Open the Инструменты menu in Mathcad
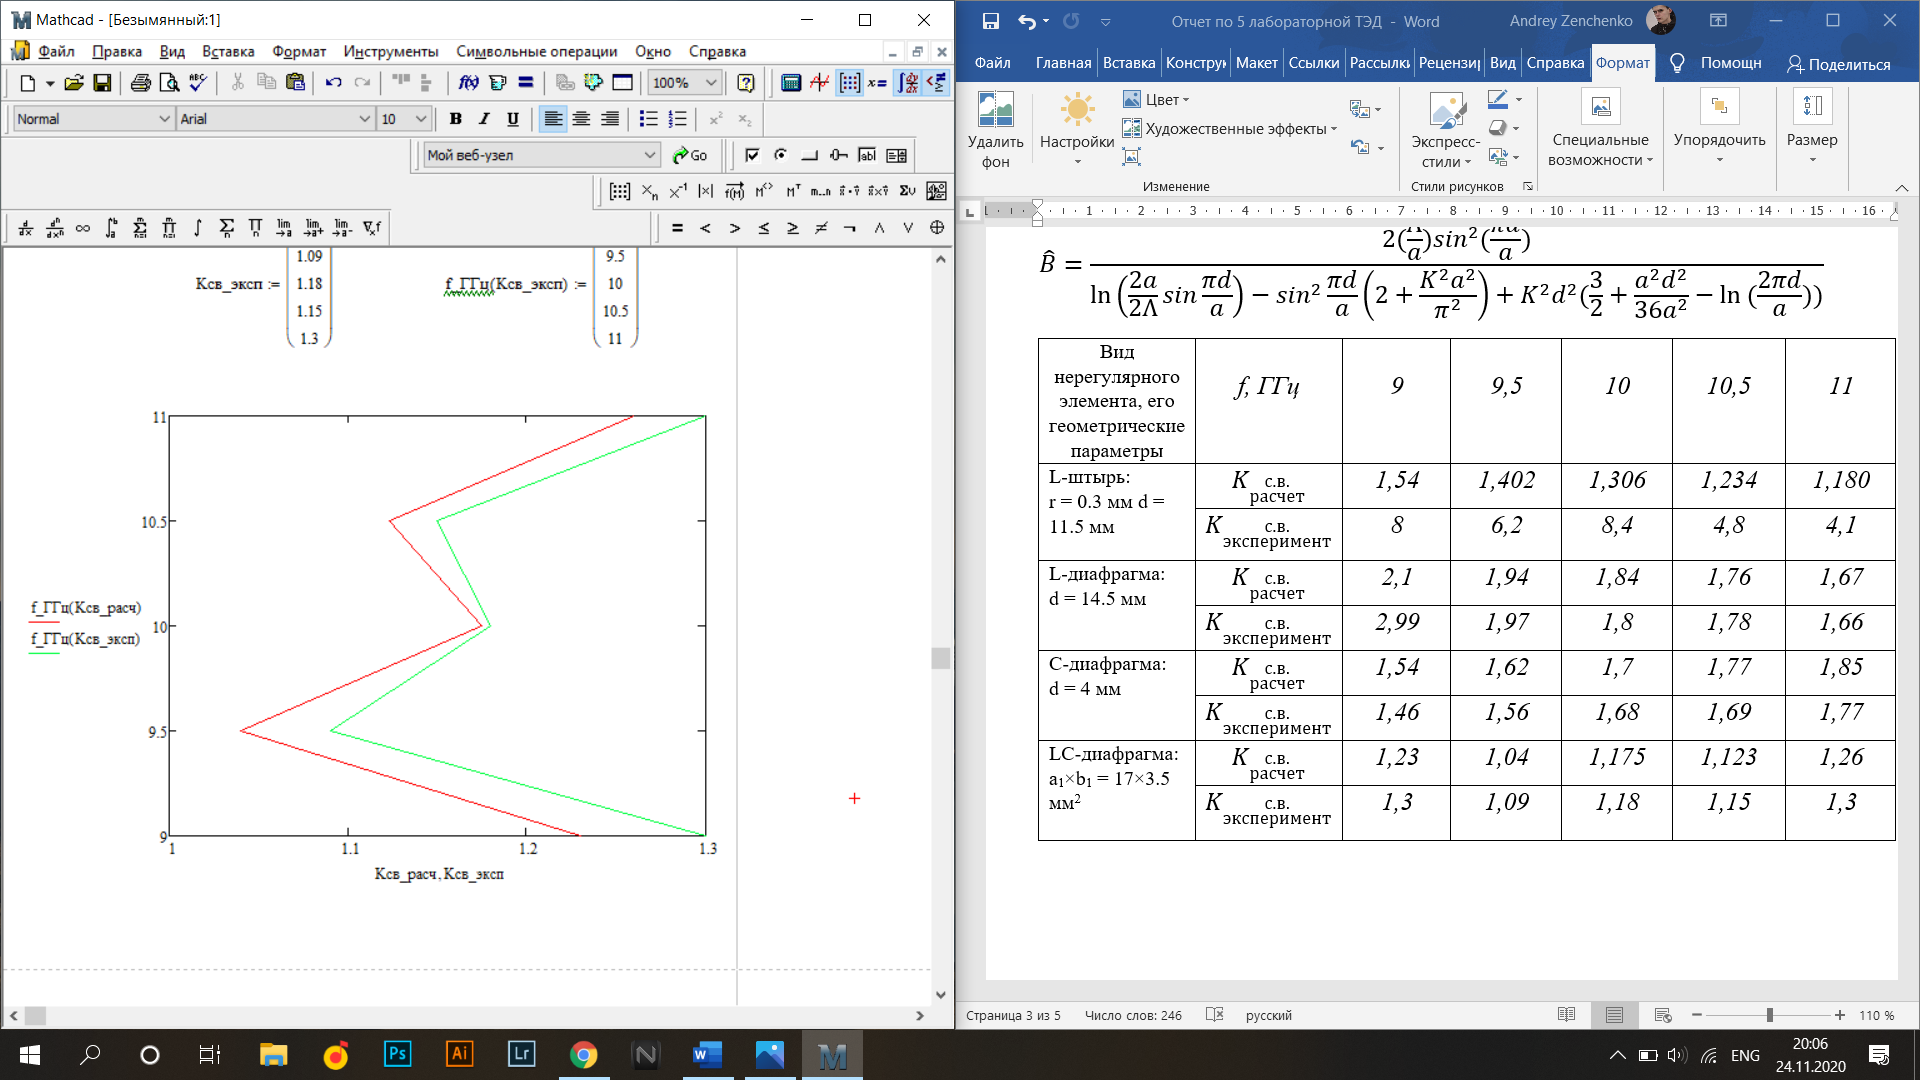The height and width of the screenshot is (1080, 1920). tap(391, 52)
